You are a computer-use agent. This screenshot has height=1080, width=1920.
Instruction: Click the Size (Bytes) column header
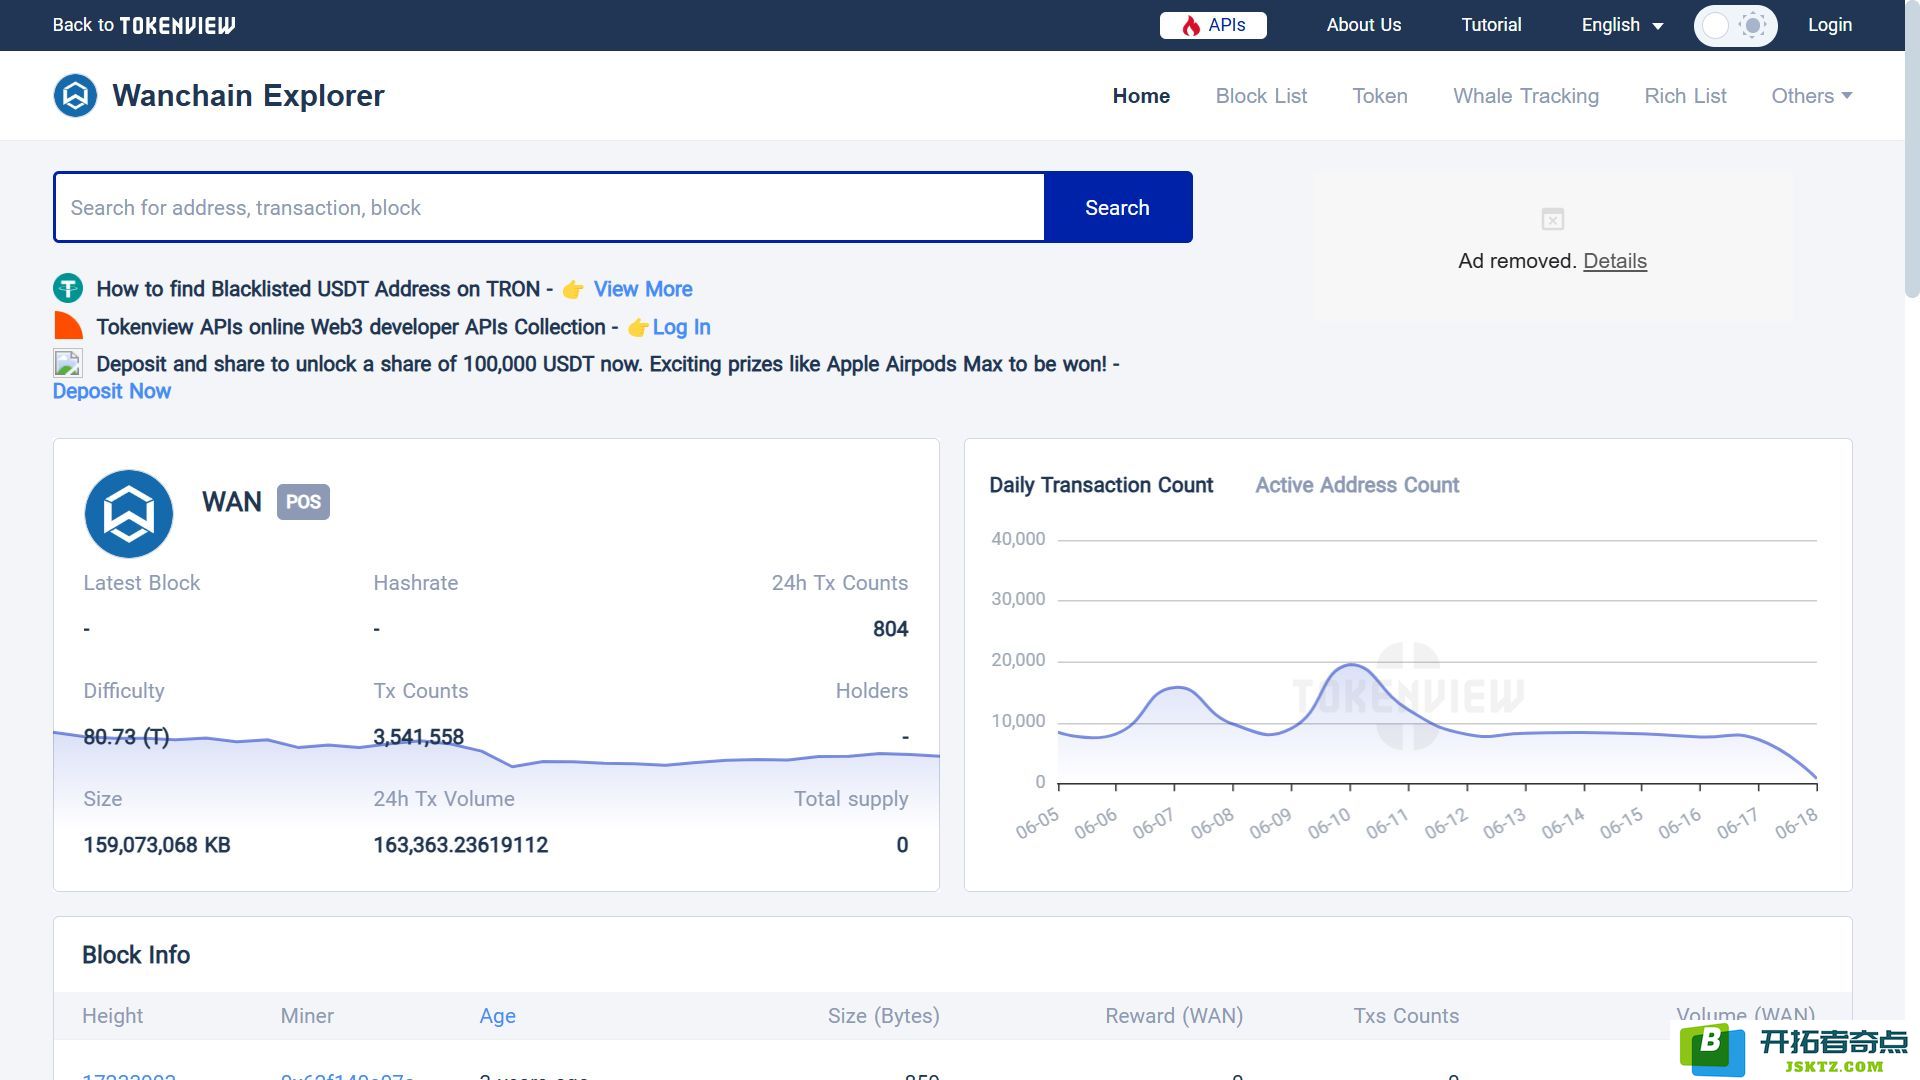(x=884, y=1016)
